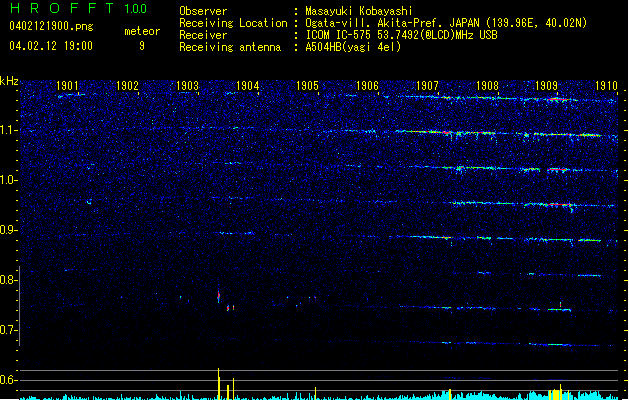This screenshot has width=629, height=400.
Task: Click the 1910 time axis marker
Action: tap(606, 85)
